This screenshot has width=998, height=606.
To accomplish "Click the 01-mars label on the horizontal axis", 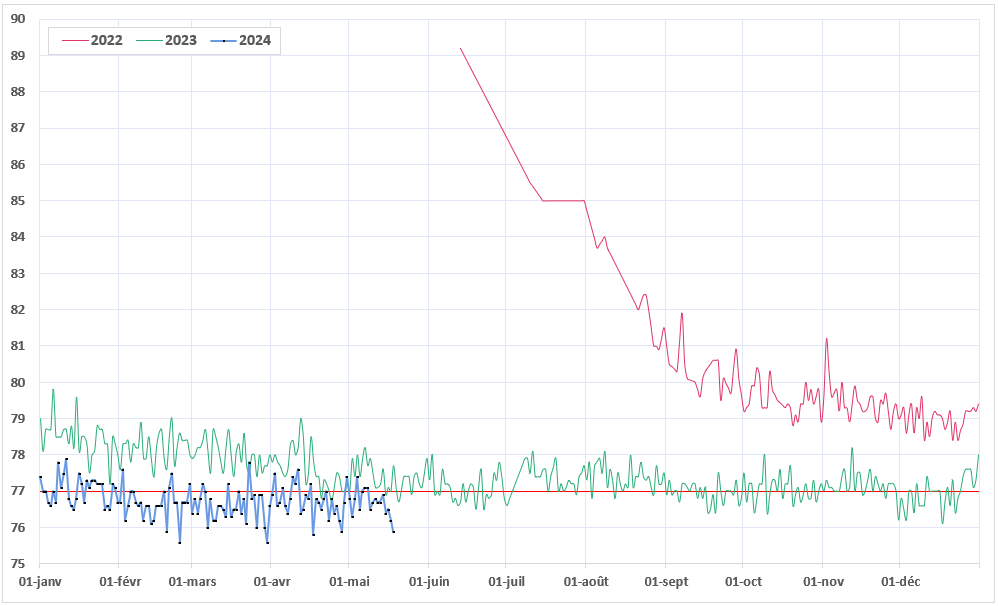I will point(192,581).
